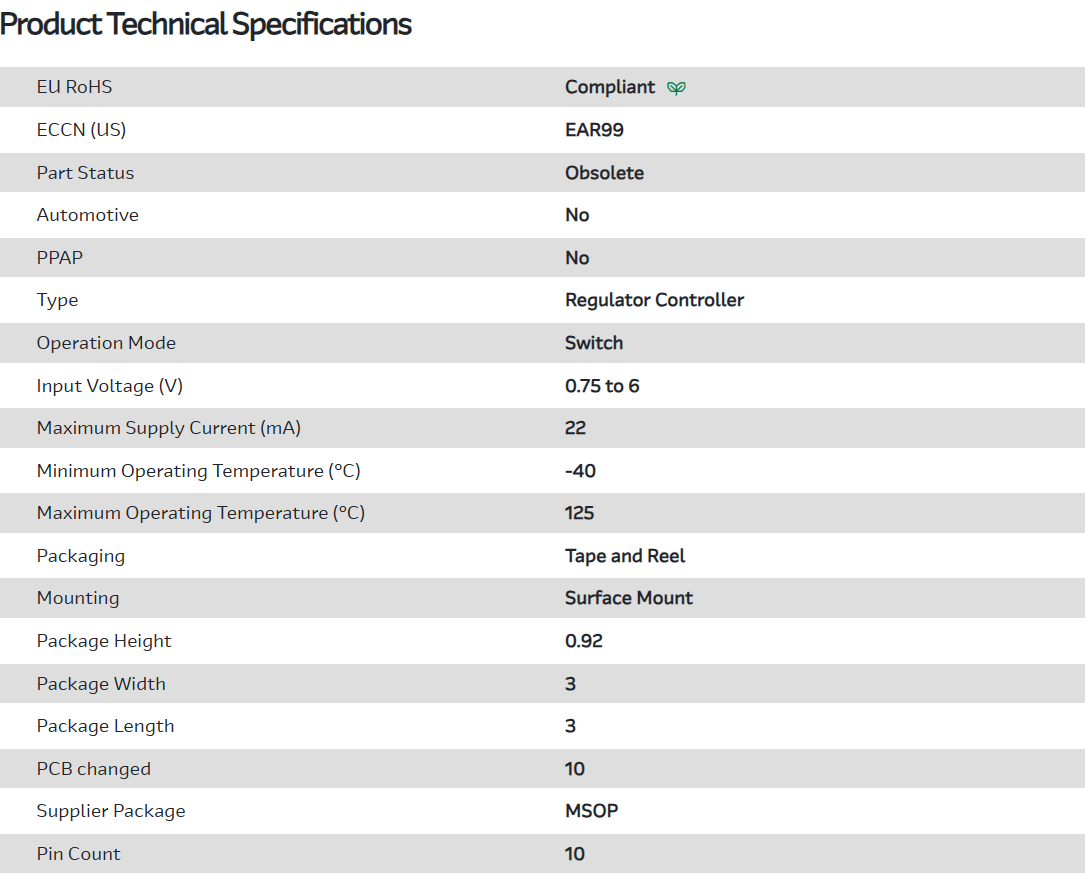Click the PCB changed row label

[x=93, y=769]
